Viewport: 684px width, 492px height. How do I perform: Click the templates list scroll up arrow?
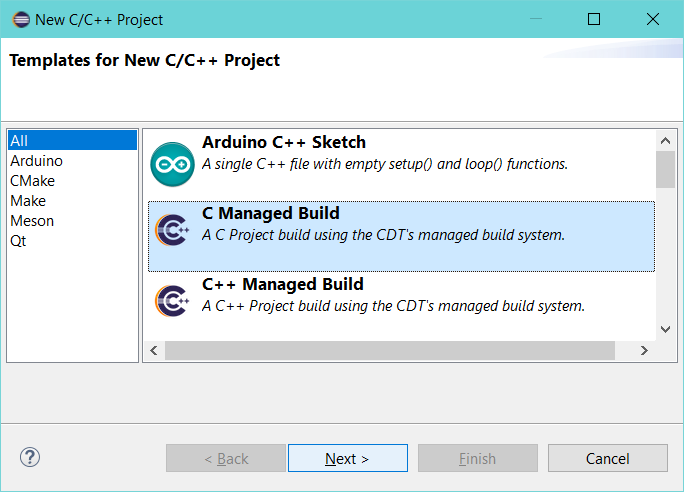click(x=665, y=140)
